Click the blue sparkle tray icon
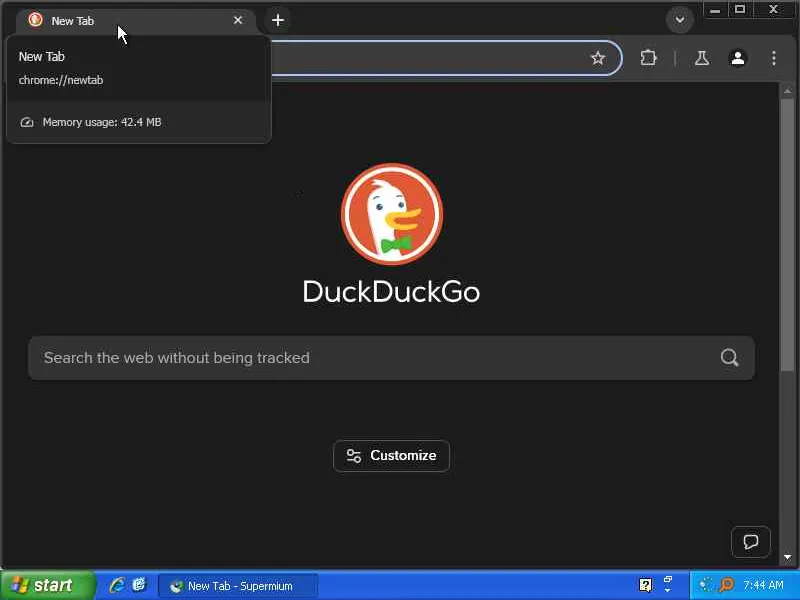 [705, 585]
